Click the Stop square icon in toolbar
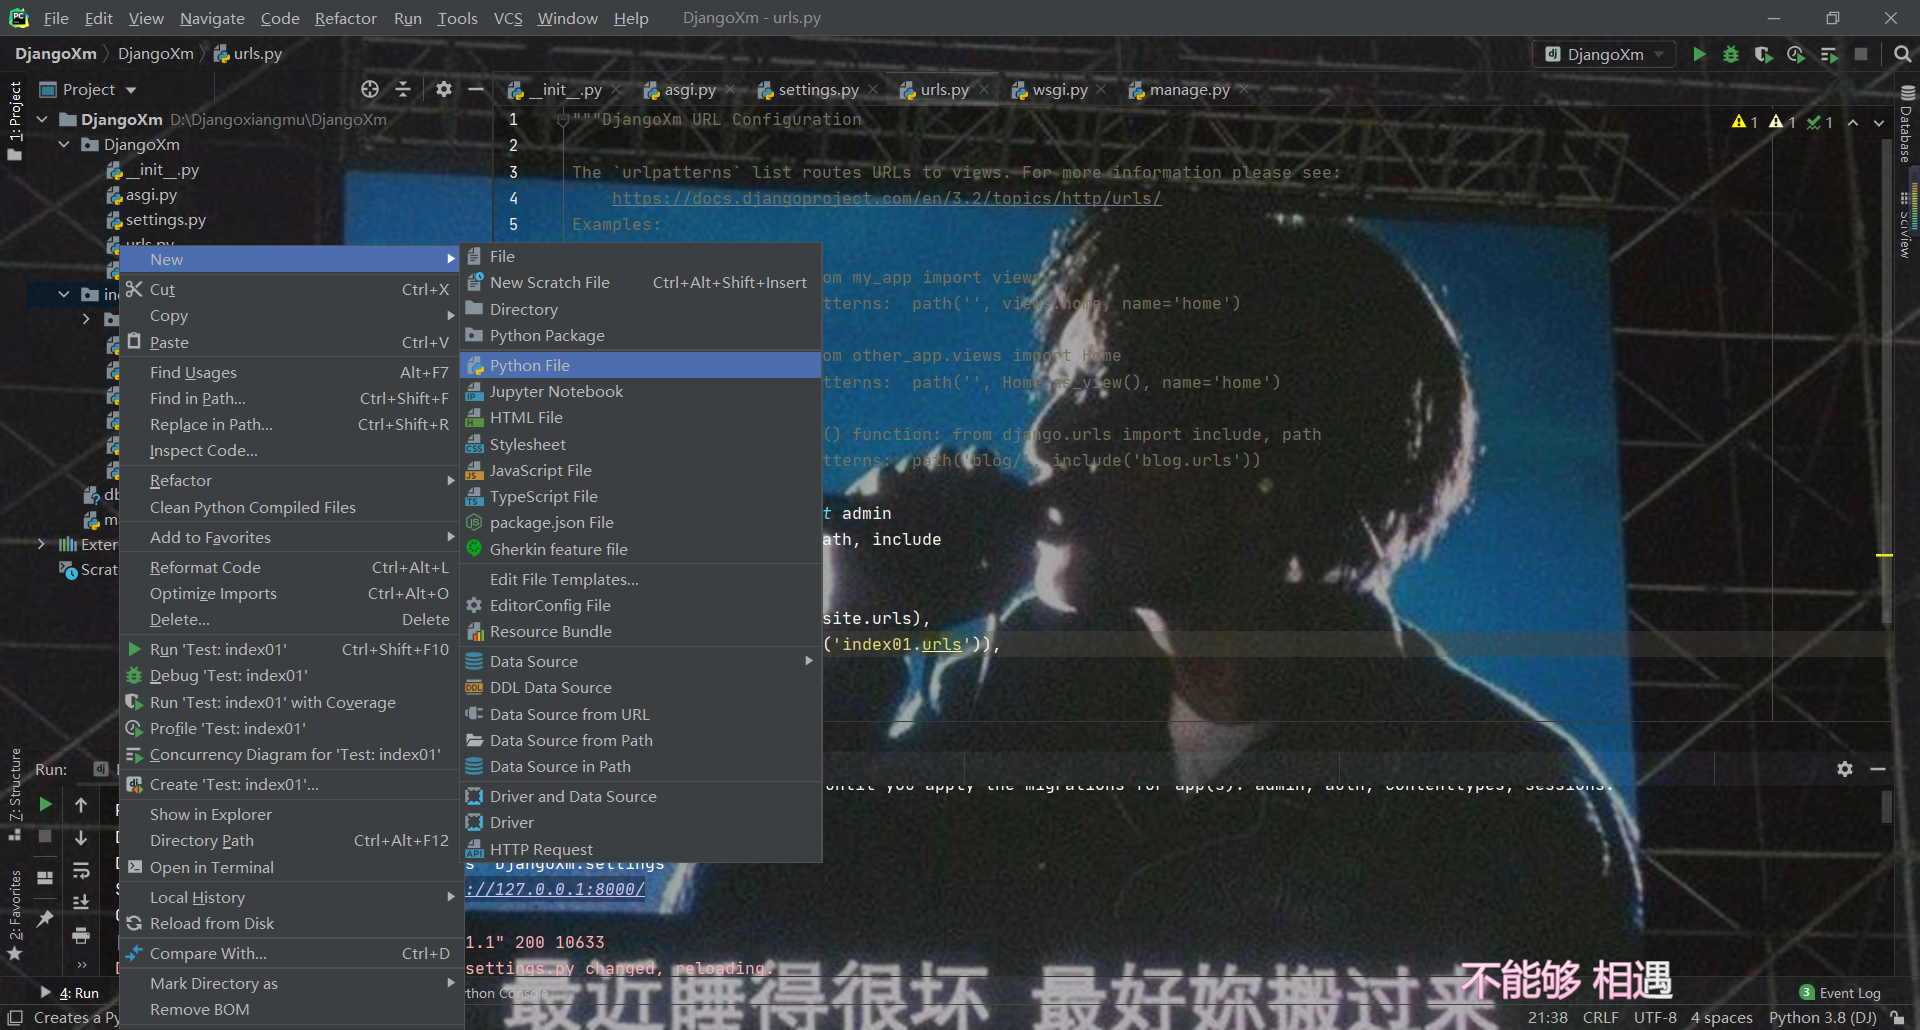Viewport: 1920px width, 1030px height. click(x=1861, y=54)
